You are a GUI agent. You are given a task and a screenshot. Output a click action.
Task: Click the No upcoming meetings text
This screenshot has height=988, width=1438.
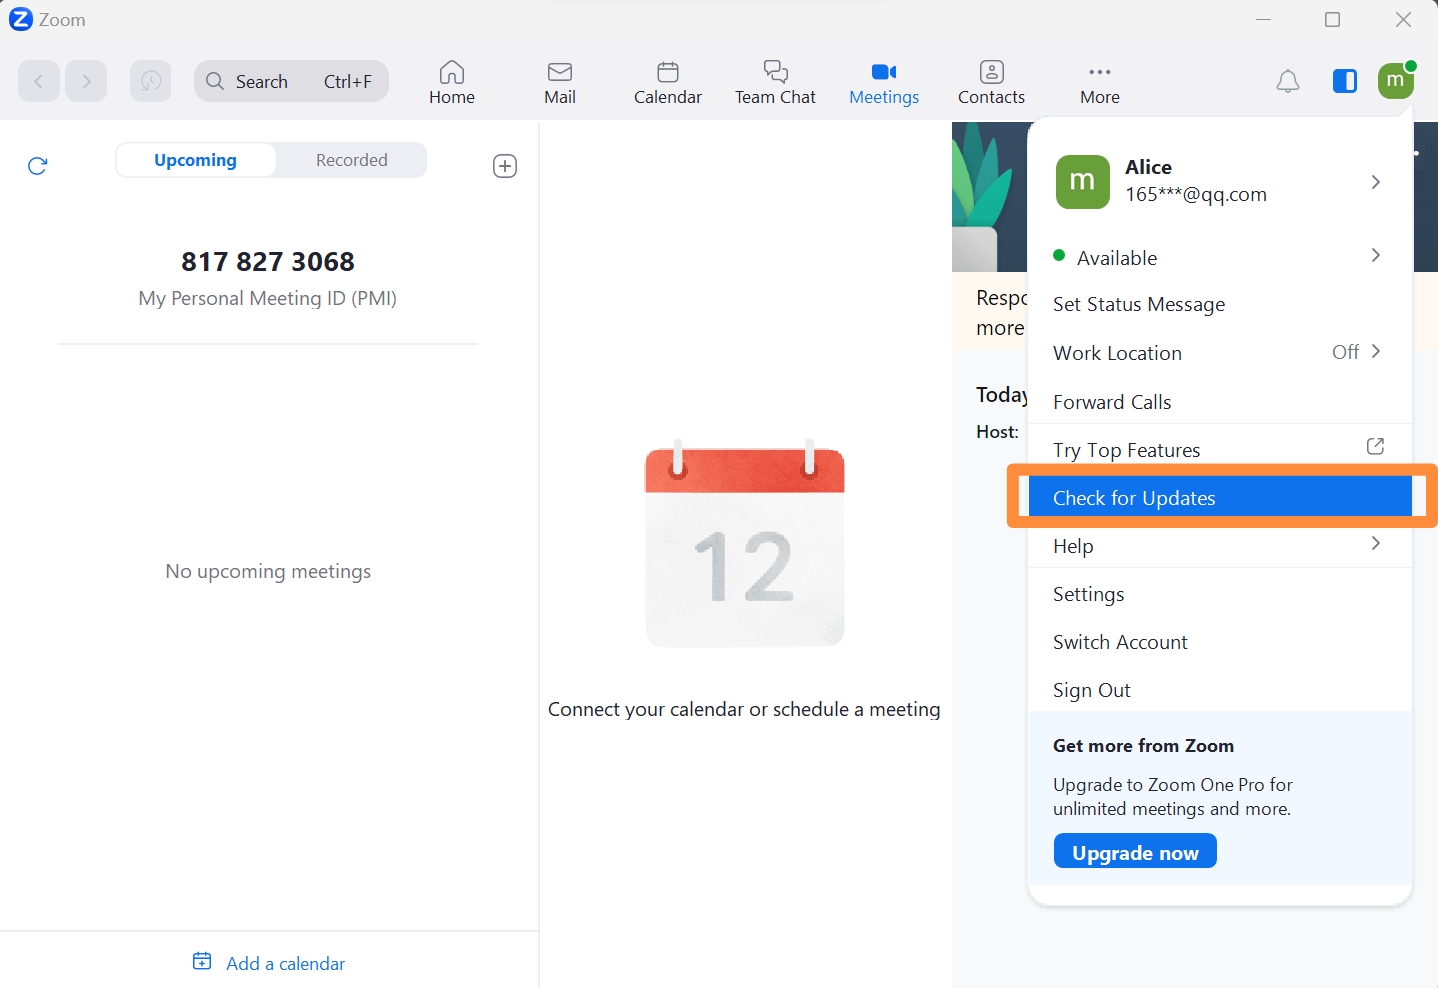pyautogui.click(x=268, y=571)
